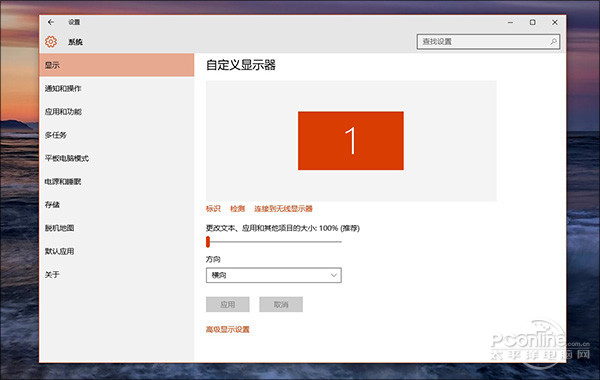Click the 标识 link
Screen dimensions: 600x380
[213, 209]
